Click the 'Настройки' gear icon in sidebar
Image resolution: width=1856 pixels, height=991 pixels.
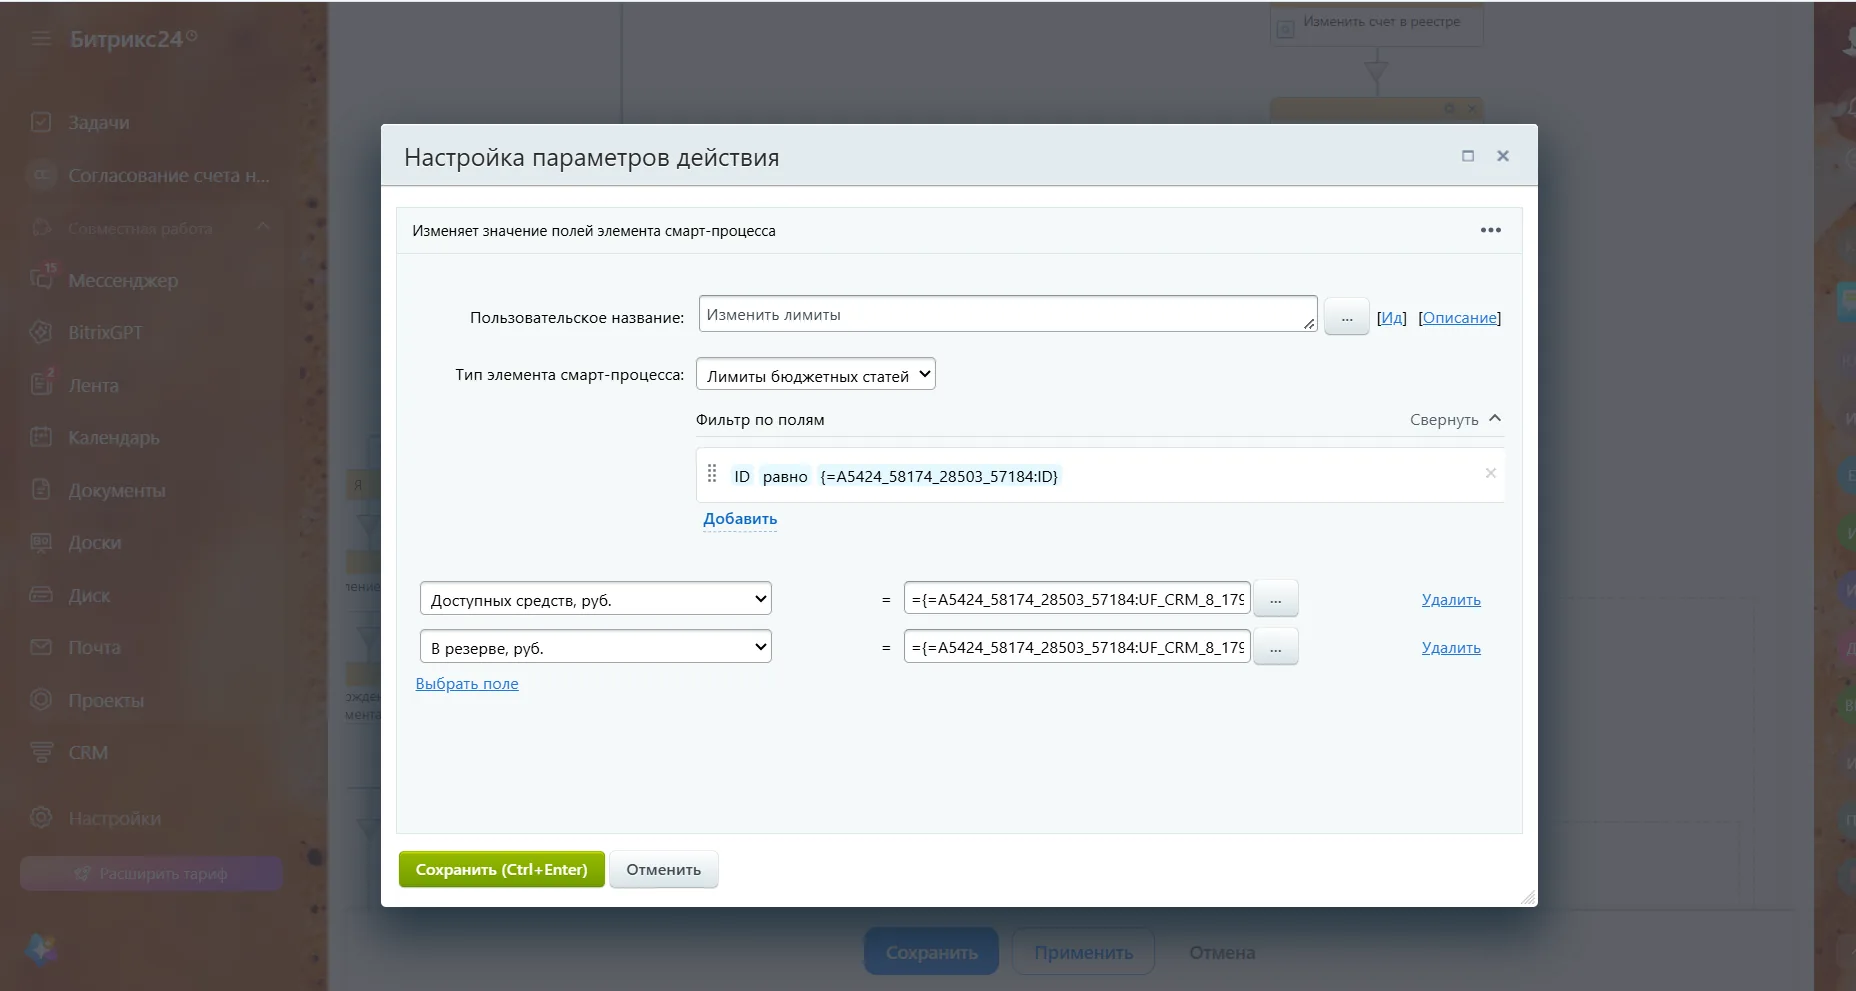41,818
